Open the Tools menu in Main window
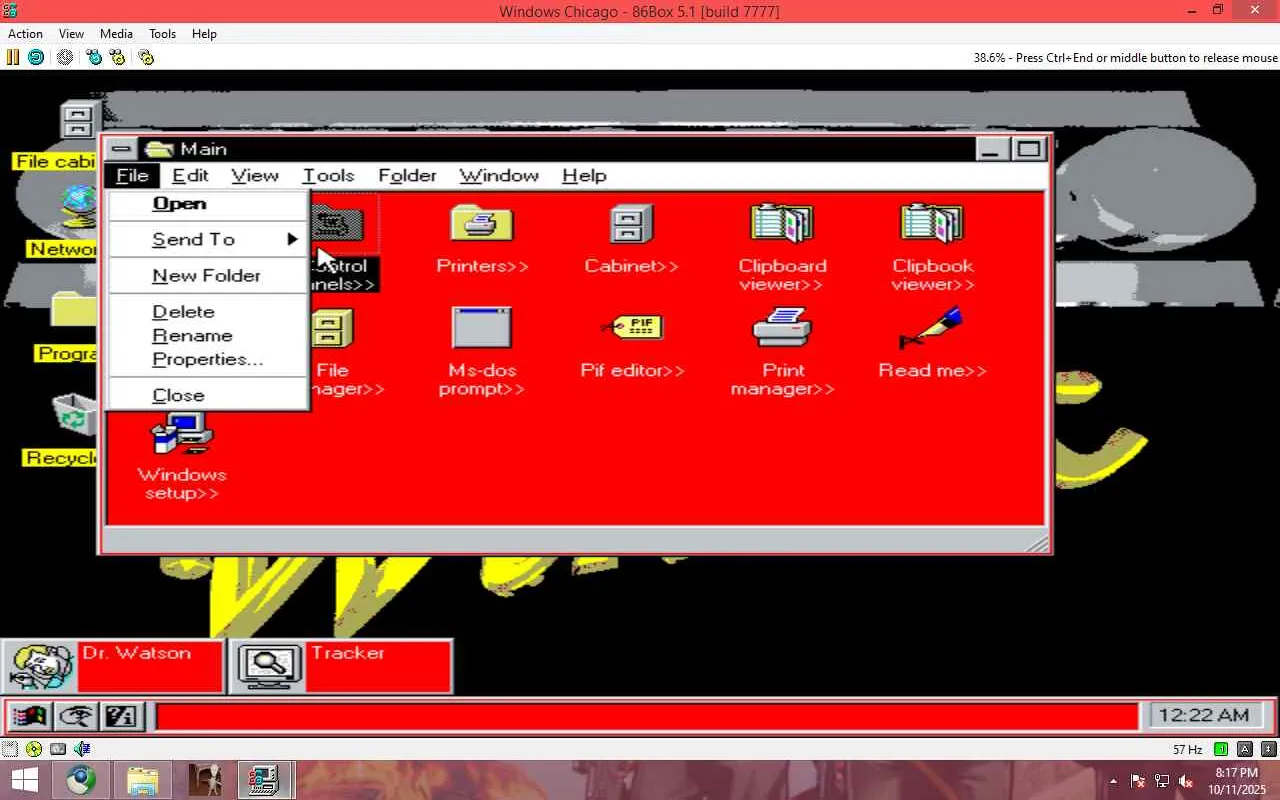Screen dimensions: 1280x800 coord(328,176)
